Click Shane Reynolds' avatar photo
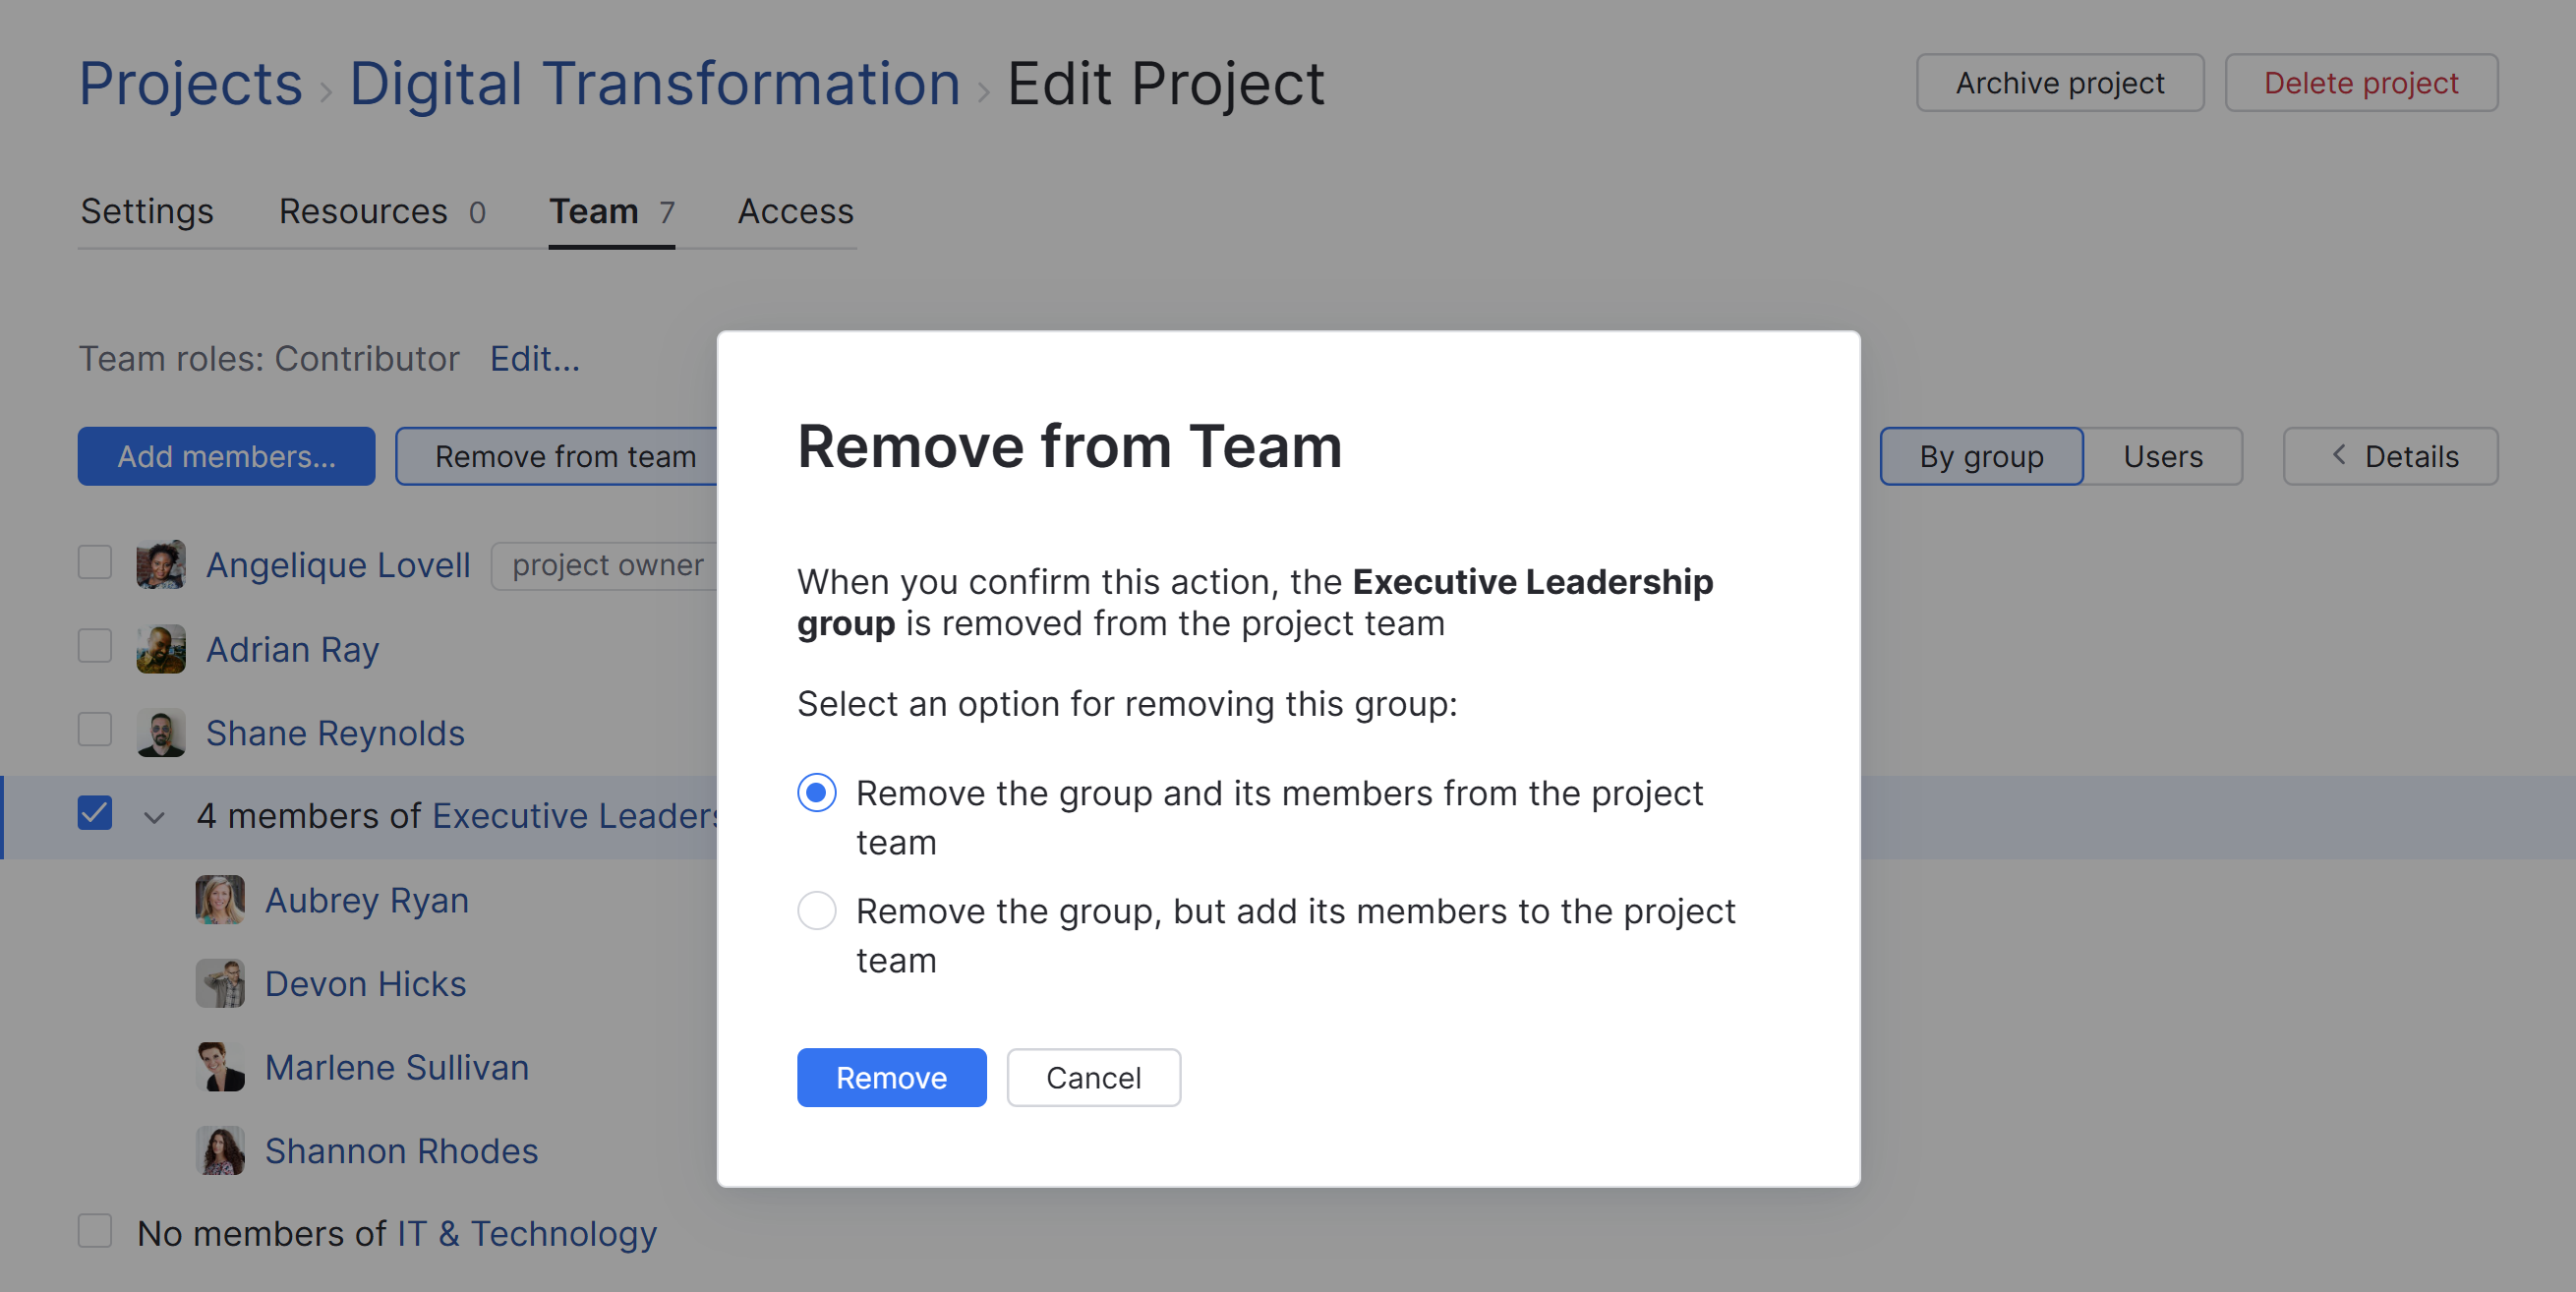This screenshot has height=1292, width=2576. 160,732
